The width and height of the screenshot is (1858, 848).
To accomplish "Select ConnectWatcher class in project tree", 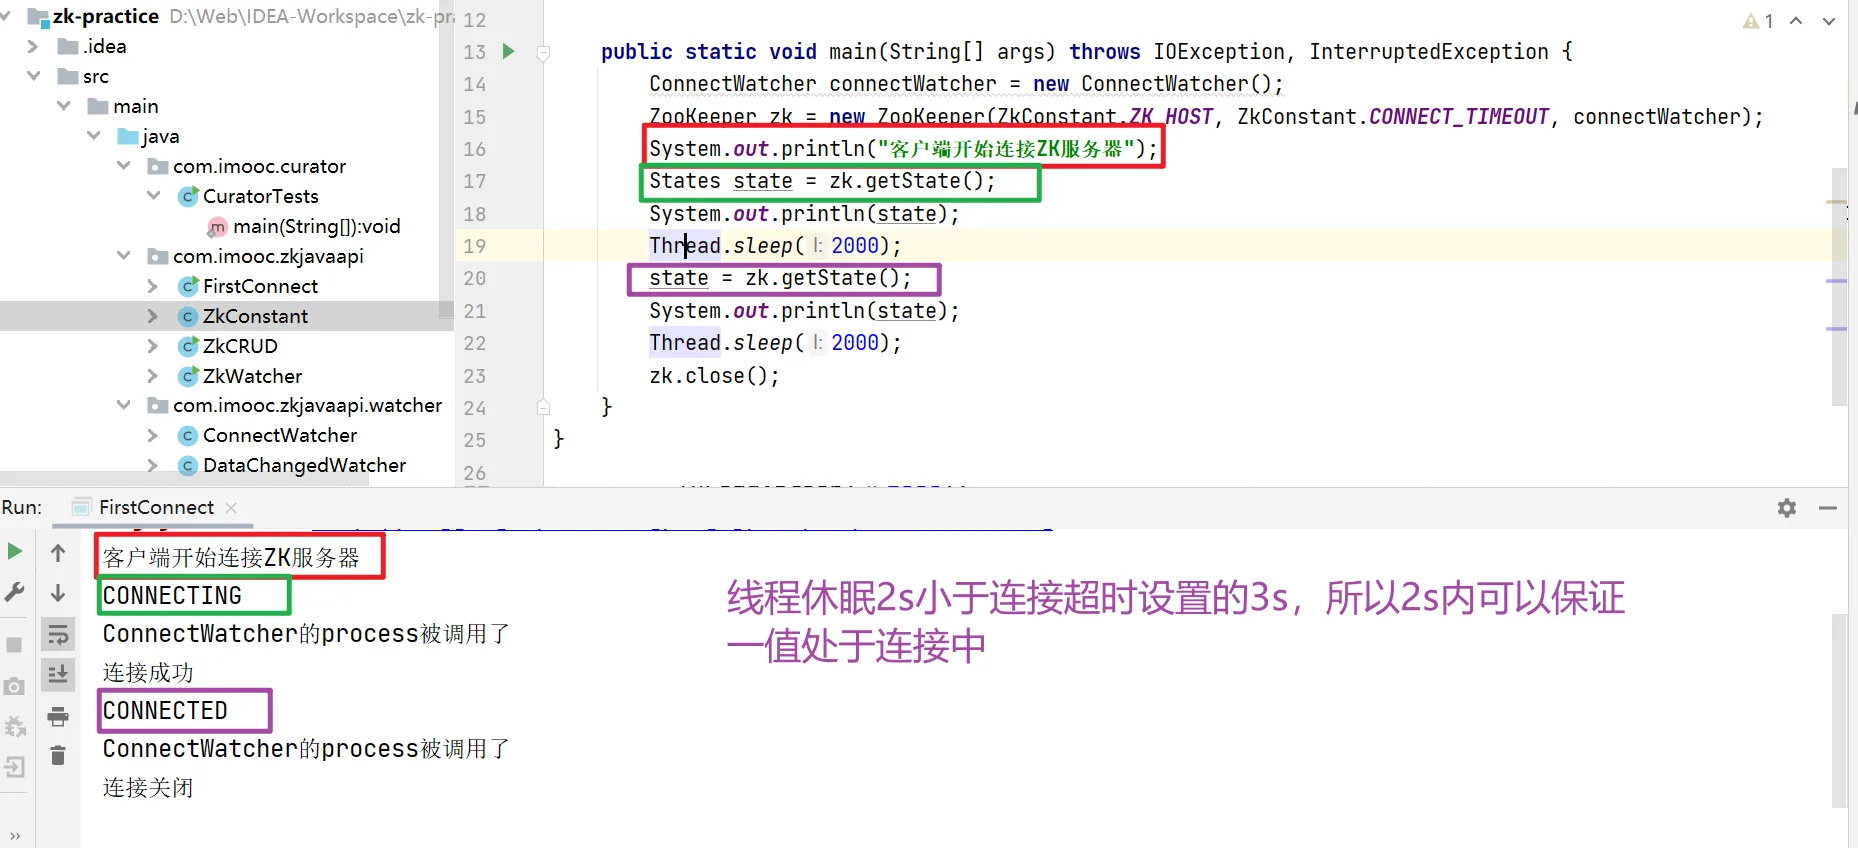I will (280, 435).
